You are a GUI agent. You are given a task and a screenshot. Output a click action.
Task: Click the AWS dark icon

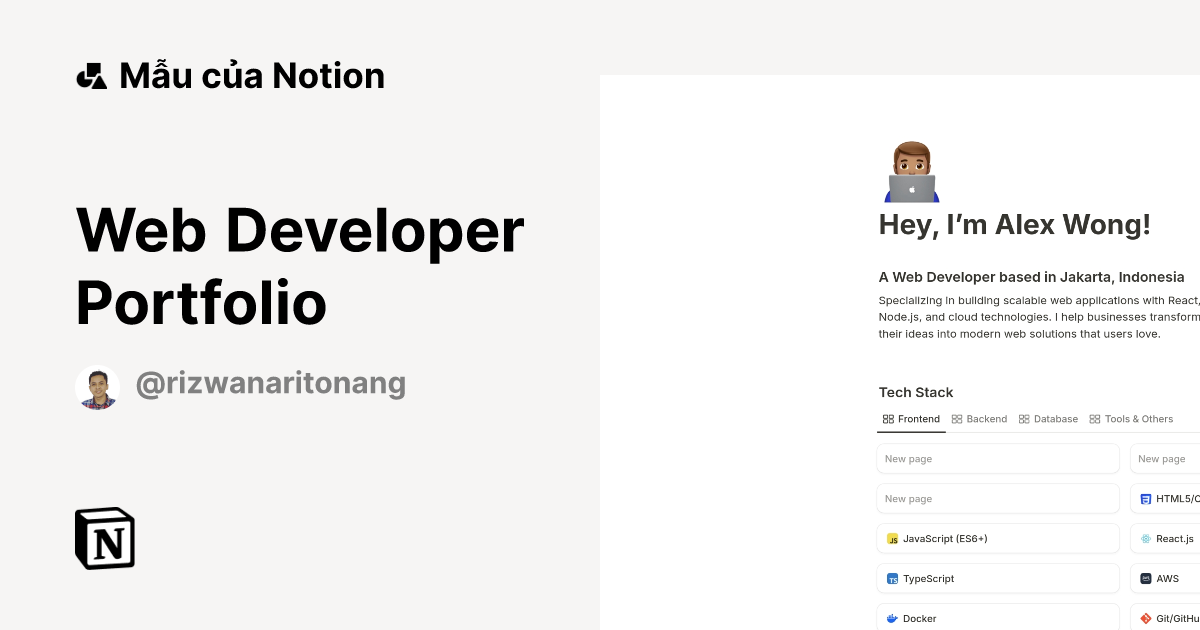(x=1145, y=578)
